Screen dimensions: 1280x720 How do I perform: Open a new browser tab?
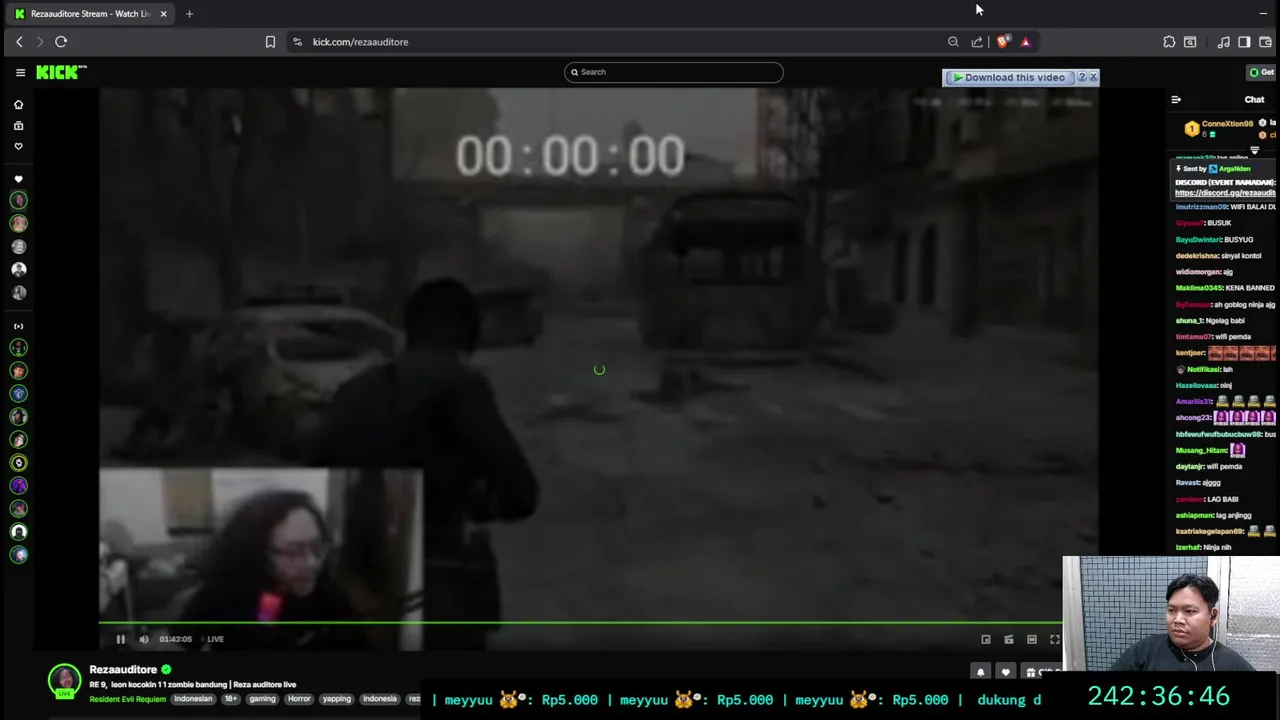(x=189, y=14)
